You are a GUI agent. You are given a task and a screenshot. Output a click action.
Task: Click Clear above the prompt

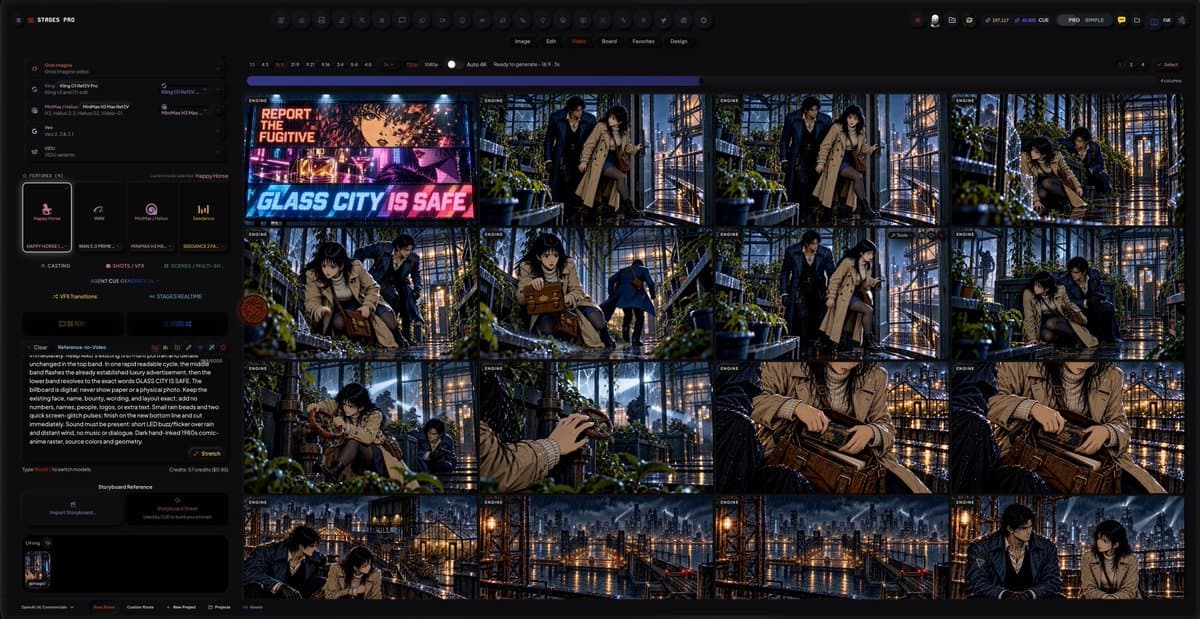(38, 347)
